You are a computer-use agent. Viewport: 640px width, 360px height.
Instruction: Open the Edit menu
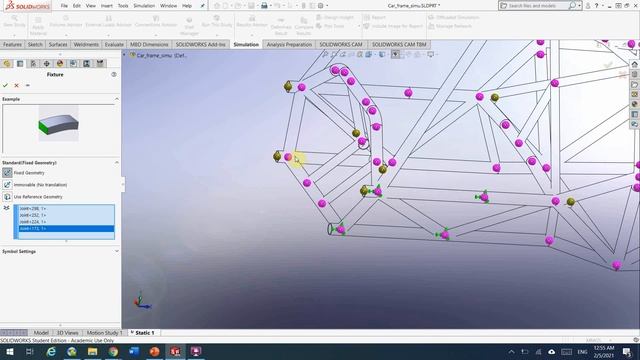(x=77, y=6)
